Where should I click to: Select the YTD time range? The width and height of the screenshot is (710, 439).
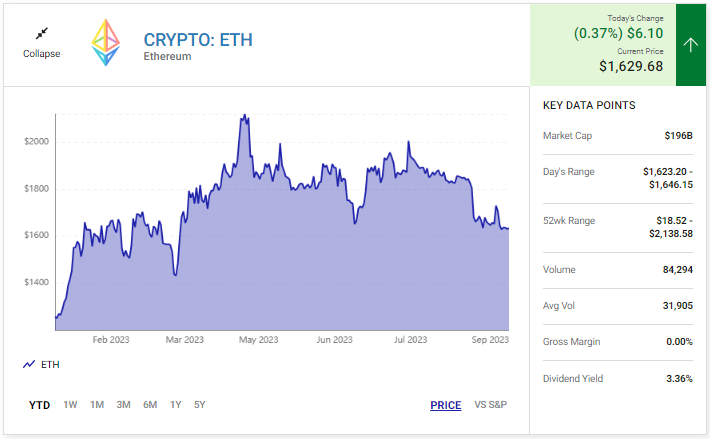tap(40, 405)
